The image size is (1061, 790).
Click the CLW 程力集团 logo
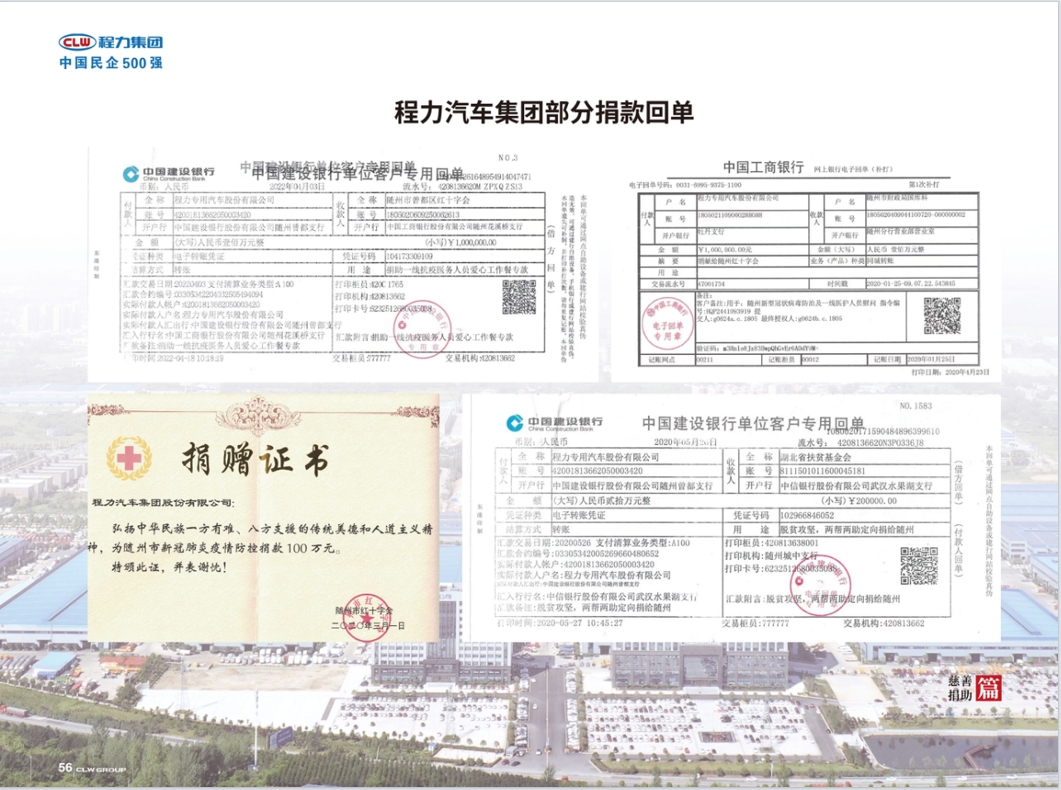pyautogui.click(x=110, y=42)
